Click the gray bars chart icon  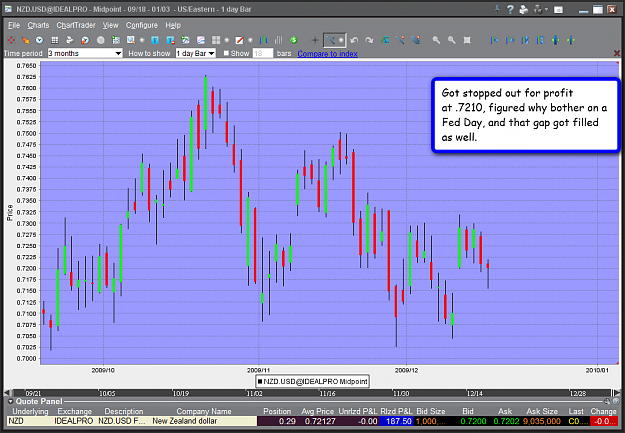(279, 40)
